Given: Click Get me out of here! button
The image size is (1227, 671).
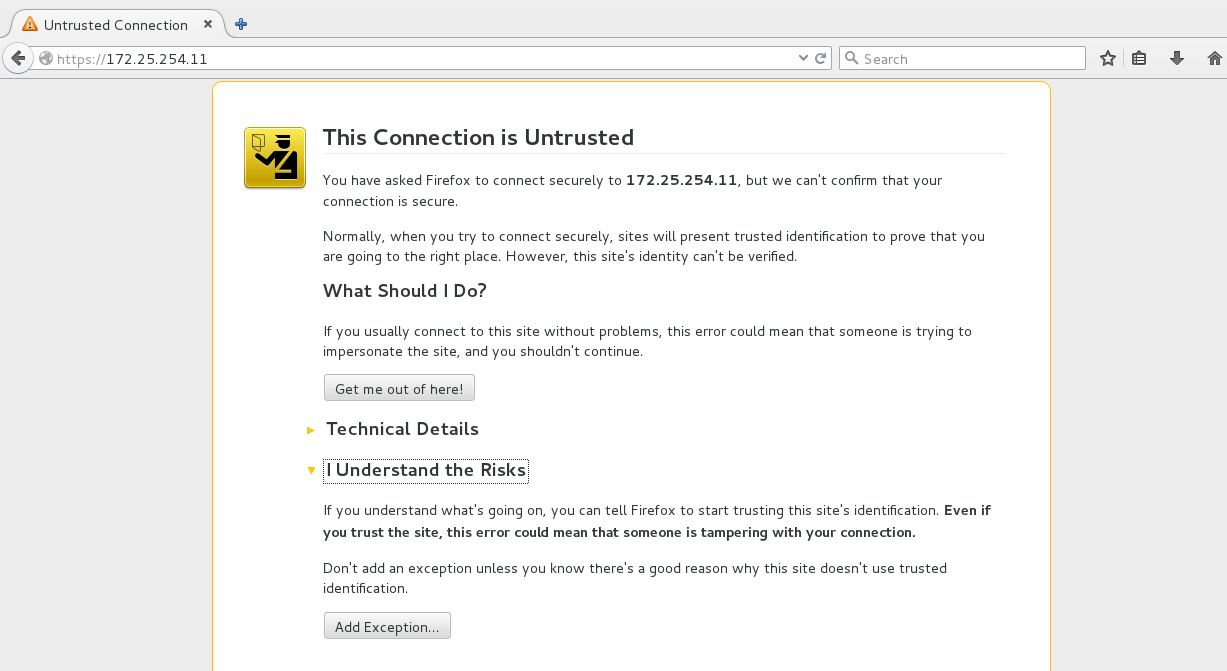Looking at the screenshot, I should pyautogui.click(x=399, y=388).
